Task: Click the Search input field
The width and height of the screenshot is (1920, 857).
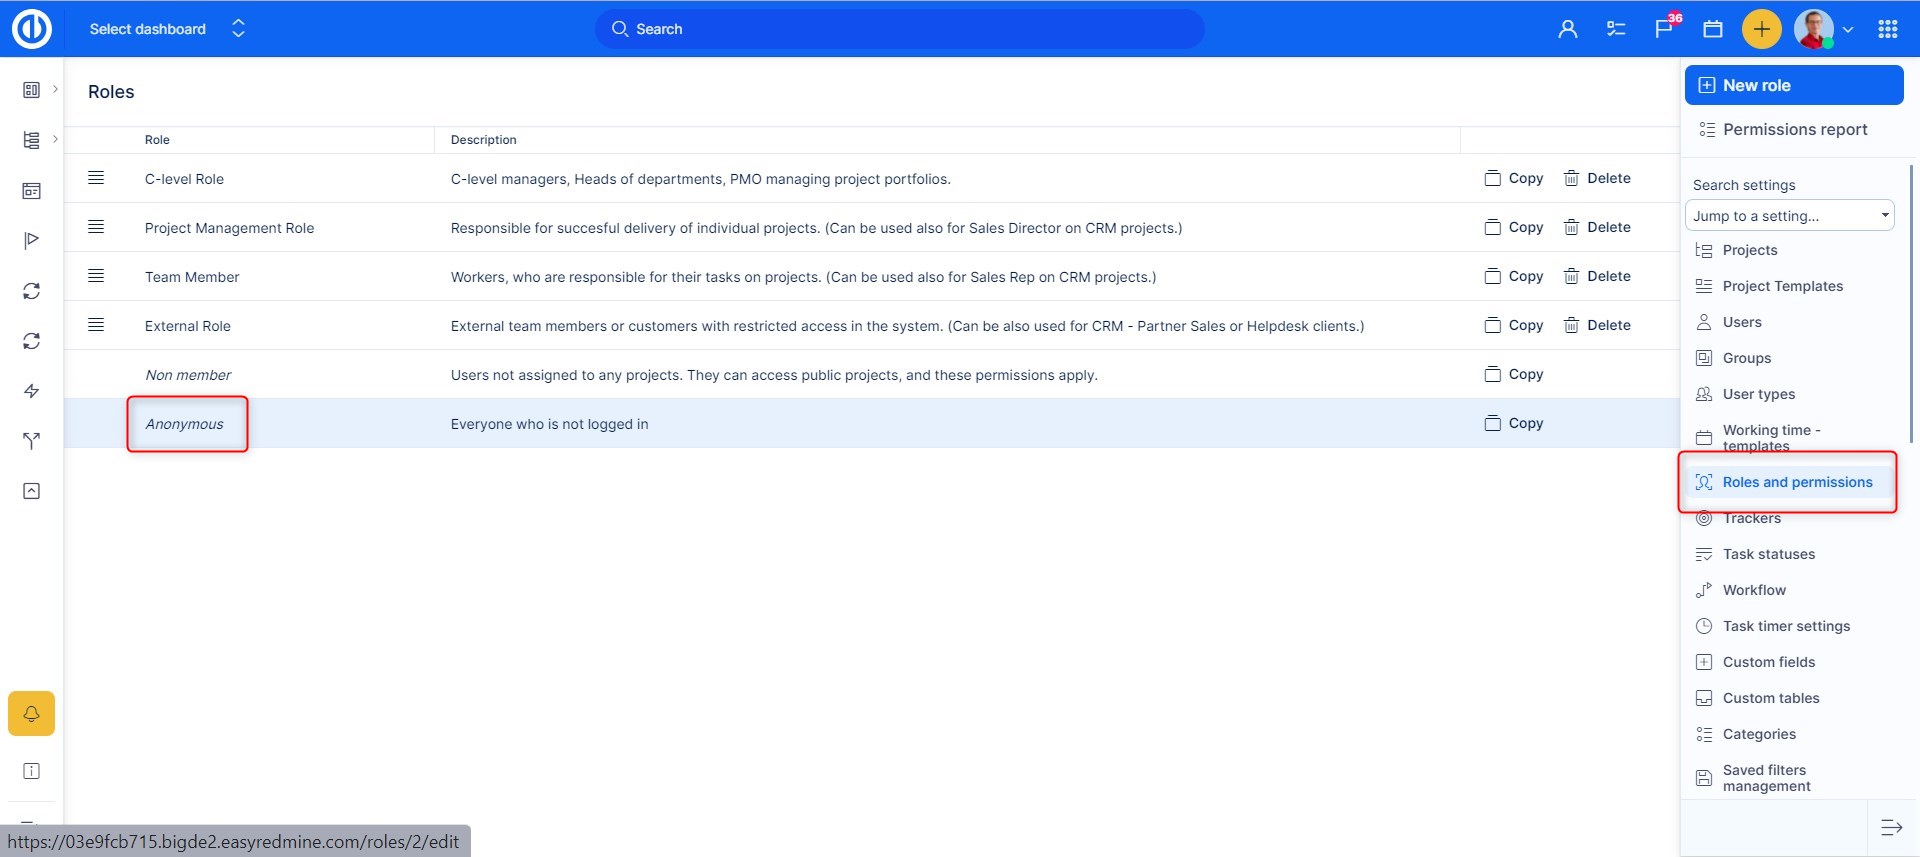Action: (x=900, y=29)
